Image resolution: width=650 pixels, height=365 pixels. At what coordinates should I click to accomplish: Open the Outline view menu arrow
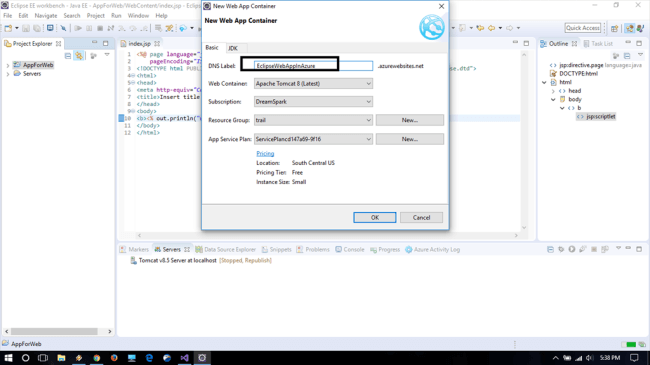(x=640, y=55)
